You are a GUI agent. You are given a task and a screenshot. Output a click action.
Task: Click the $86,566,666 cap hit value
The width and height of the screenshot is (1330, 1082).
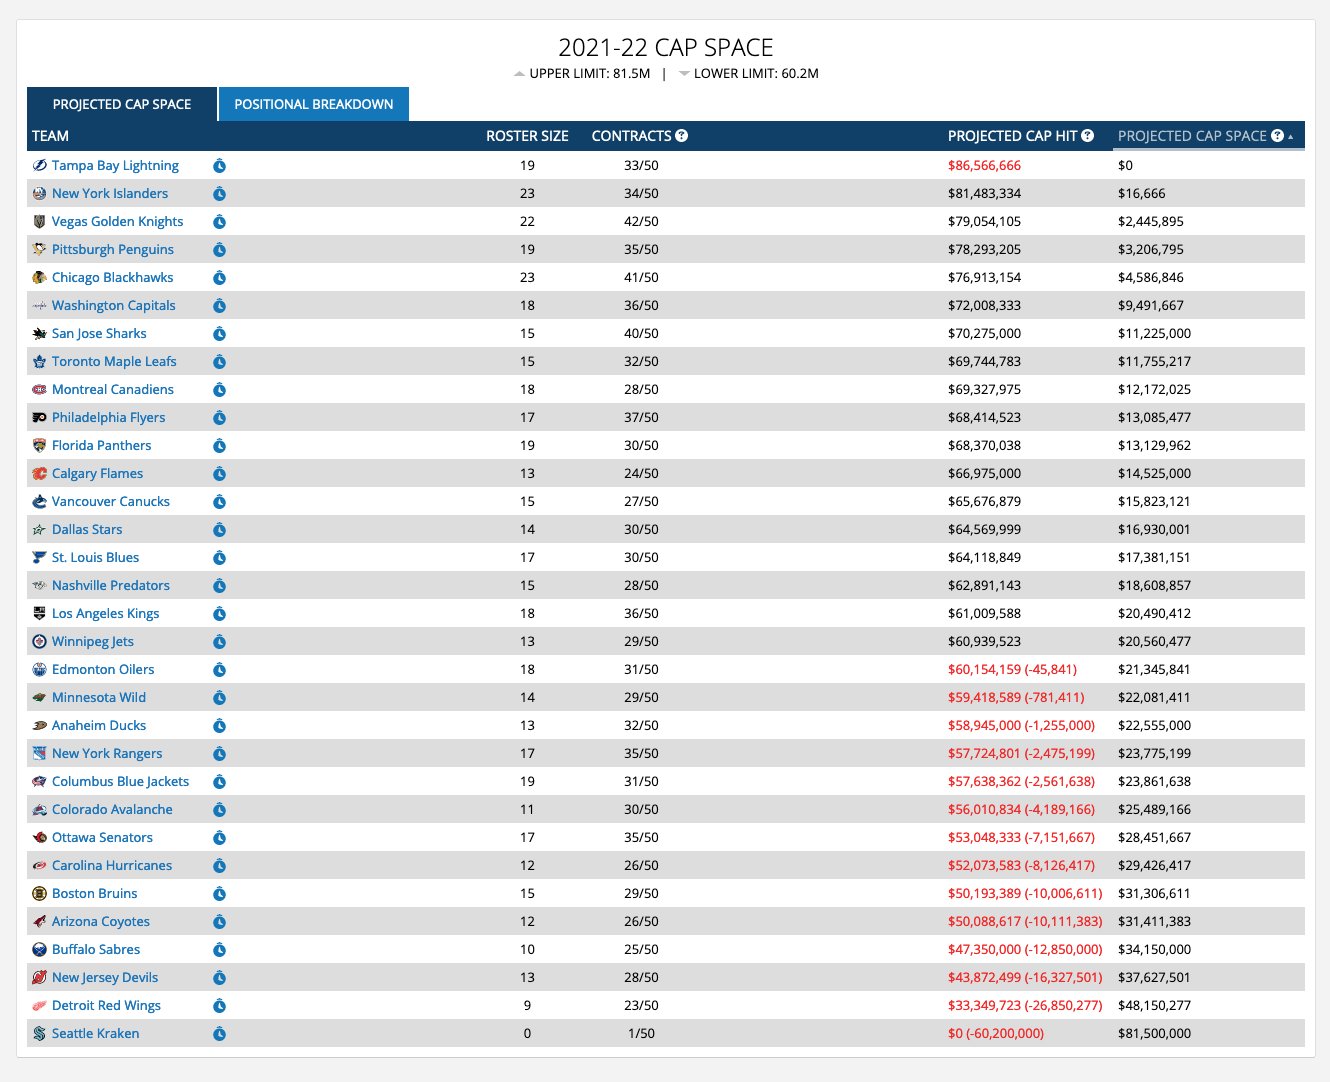pos(984,166)
